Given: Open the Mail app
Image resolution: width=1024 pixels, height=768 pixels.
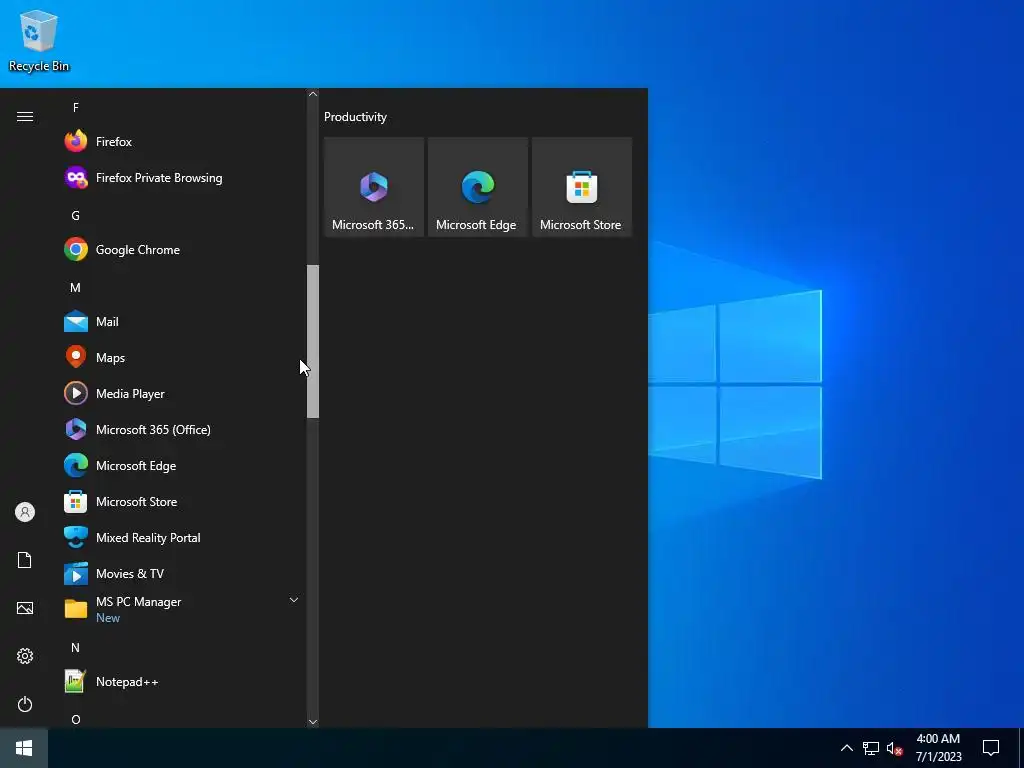Looking at the screenshot, I should 182,321.
